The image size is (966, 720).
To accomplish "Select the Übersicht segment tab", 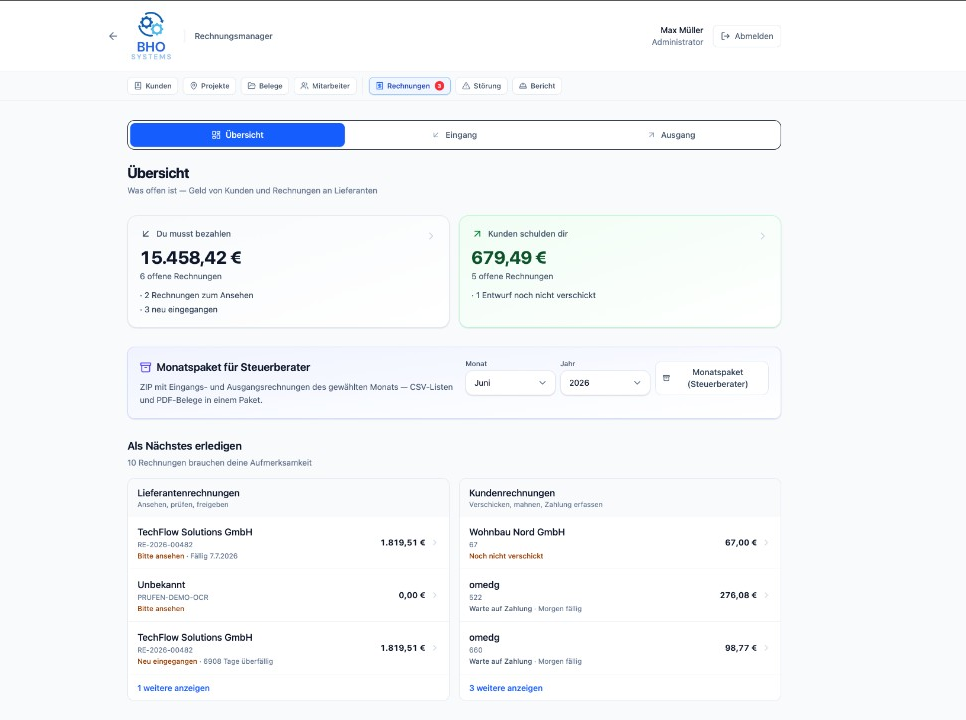I will (x=237, y=135).
